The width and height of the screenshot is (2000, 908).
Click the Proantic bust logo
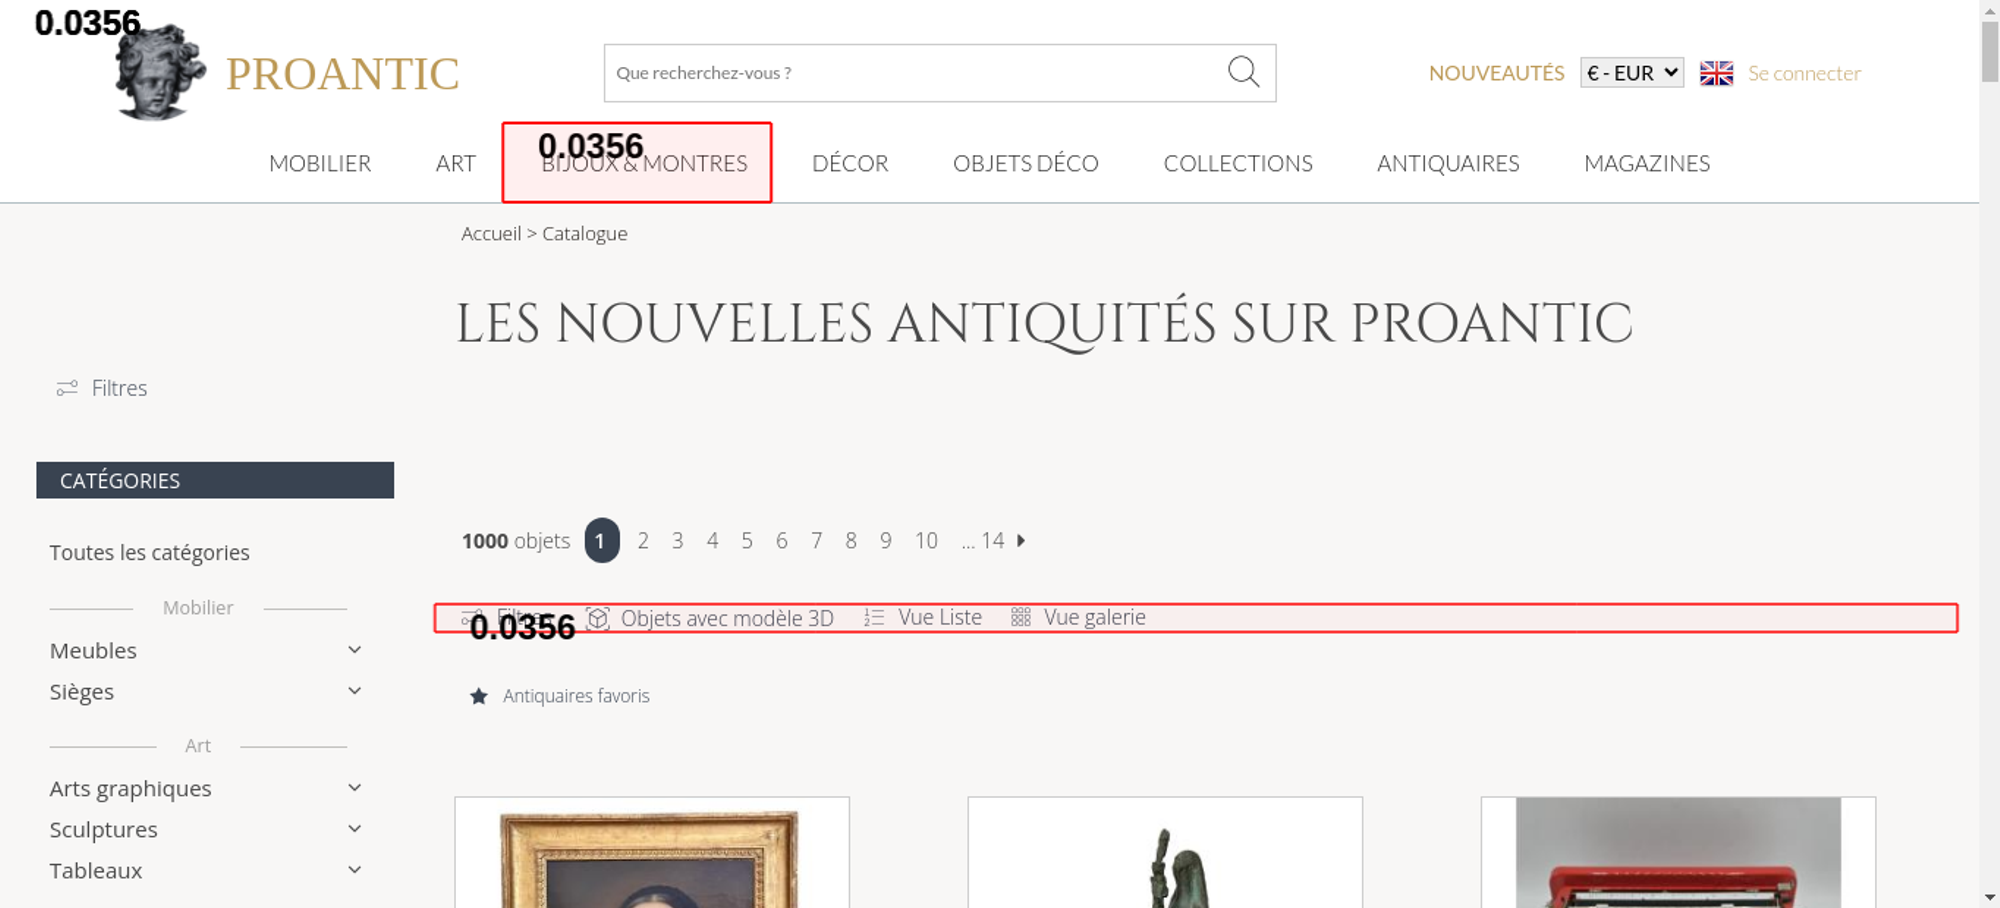[160, 72]
